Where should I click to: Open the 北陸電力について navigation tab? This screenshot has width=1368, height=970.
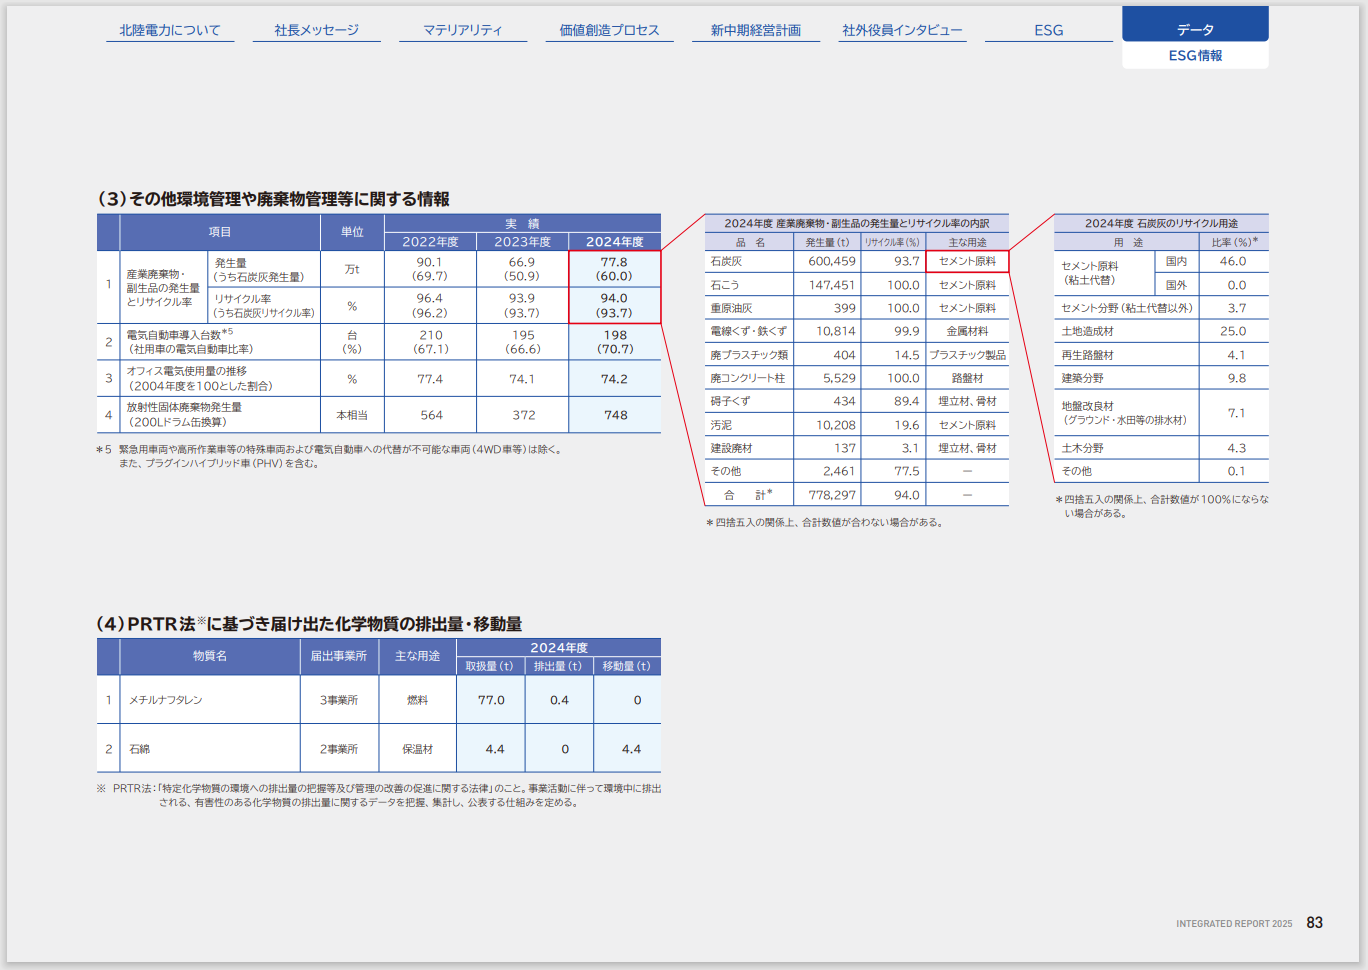170,30
